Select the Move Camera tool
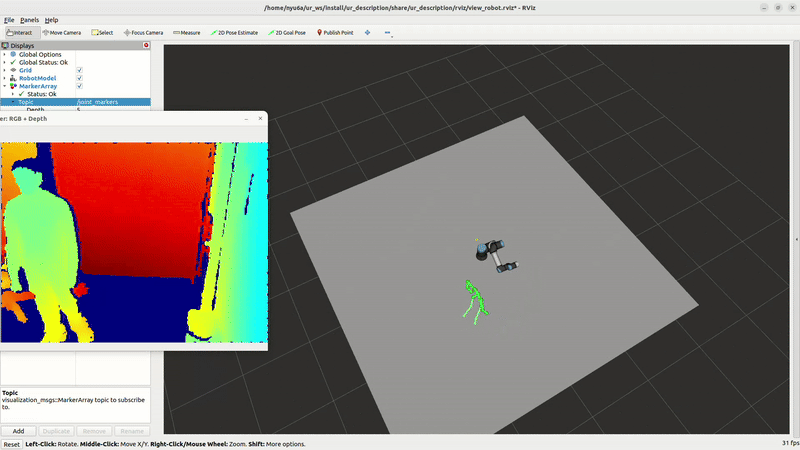 tap(62, 33)
